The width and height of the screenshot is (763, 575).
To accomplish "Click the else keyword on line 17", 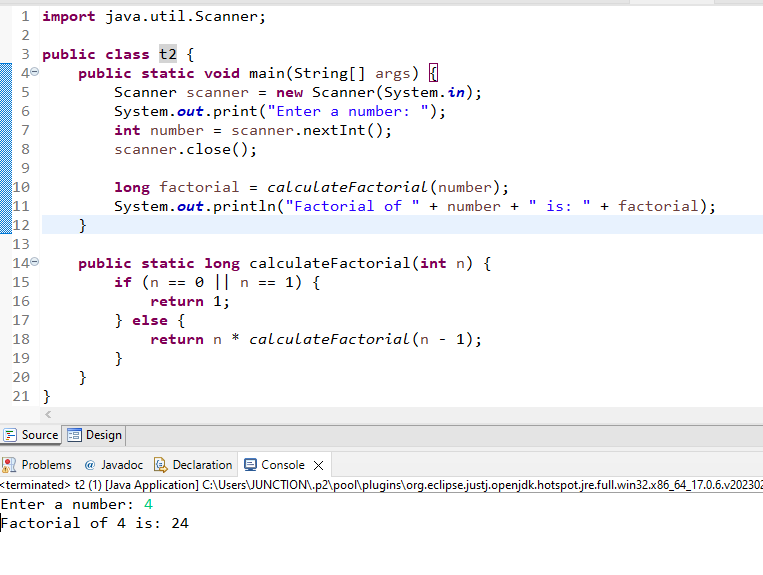I will tap(150, 320).
